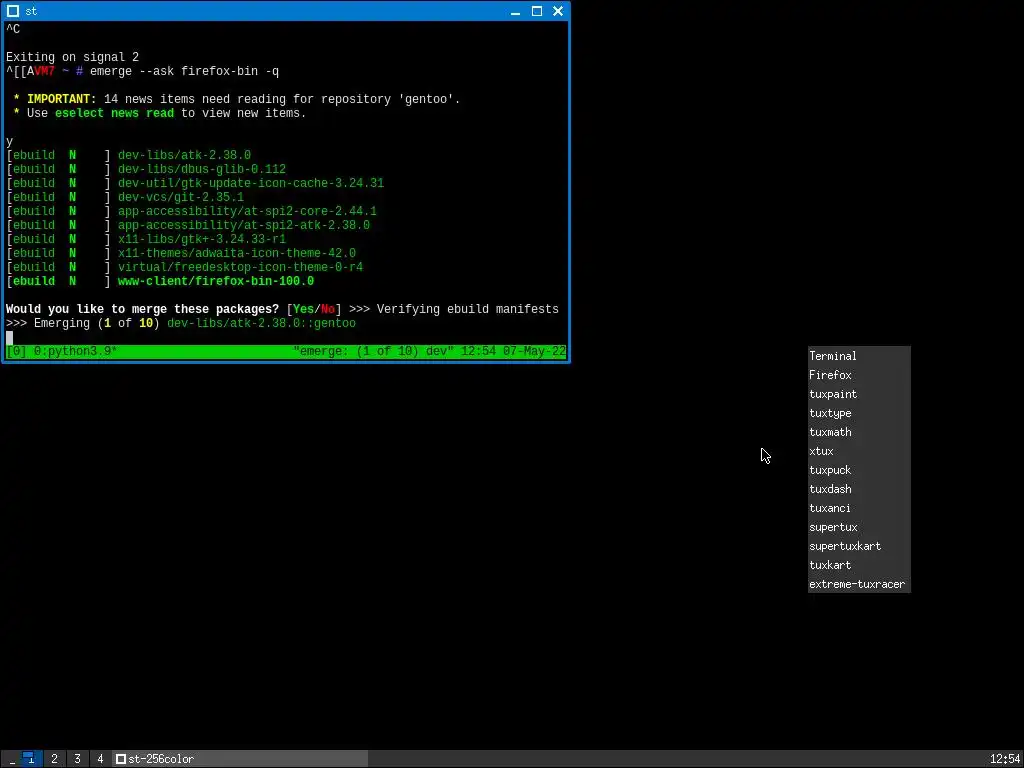Launch Firefox from the root menu
Viewport: 1024px width, 768px height.
pos(859,375)
